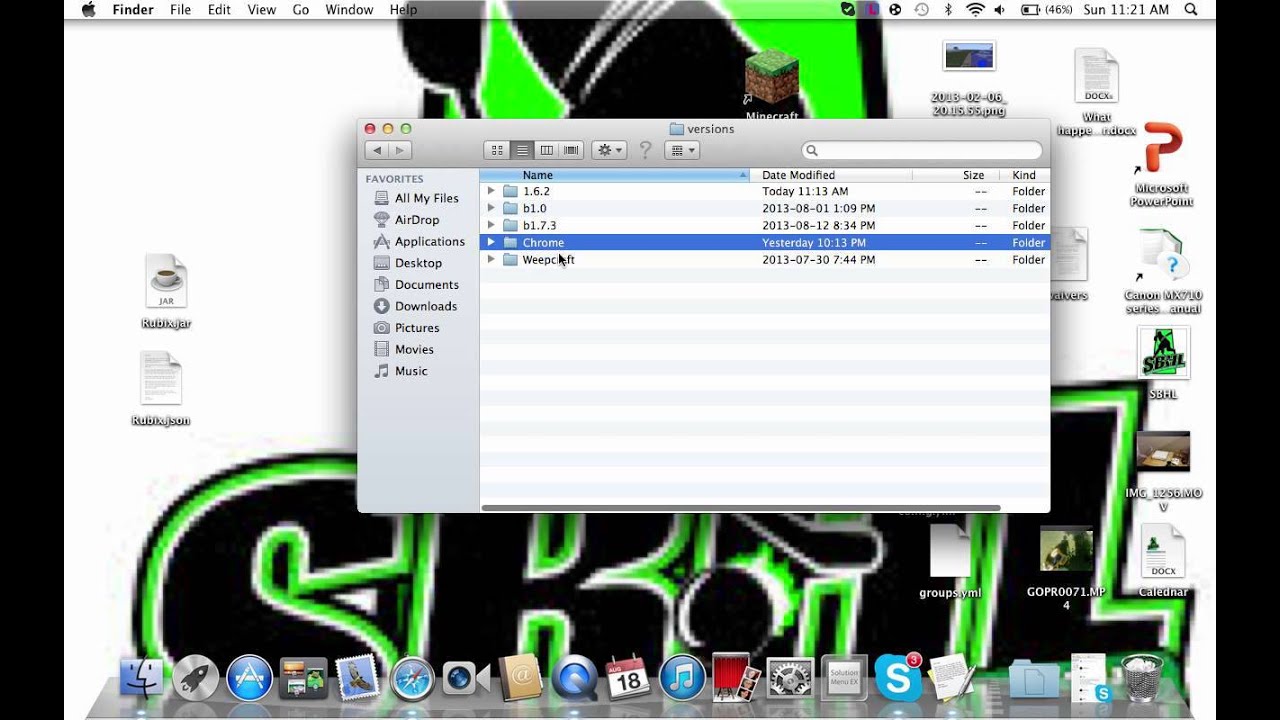Select the b1.7.3 folder row

764,225
